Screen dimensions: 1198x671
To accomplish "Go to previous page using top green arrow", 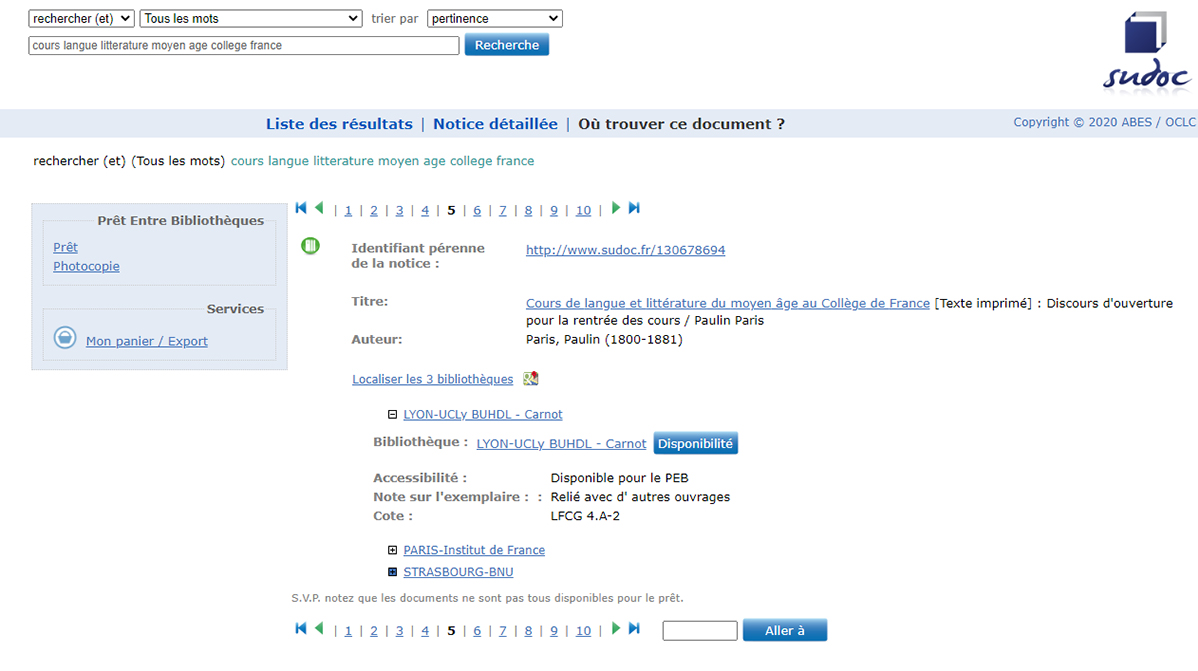I will 319,208.
